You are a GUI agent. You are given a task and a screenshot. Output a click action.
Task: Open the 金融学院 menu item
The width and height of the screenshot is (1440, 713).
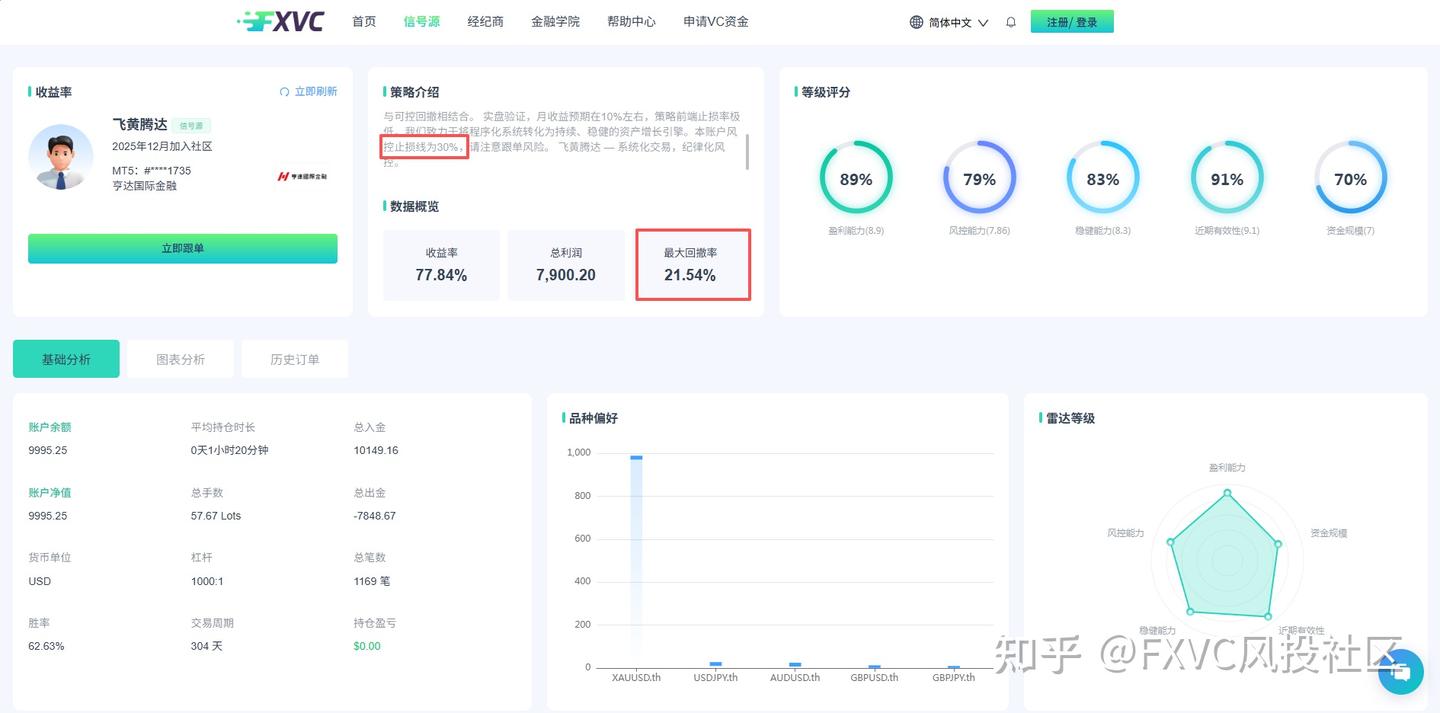(x=556, y=20)
